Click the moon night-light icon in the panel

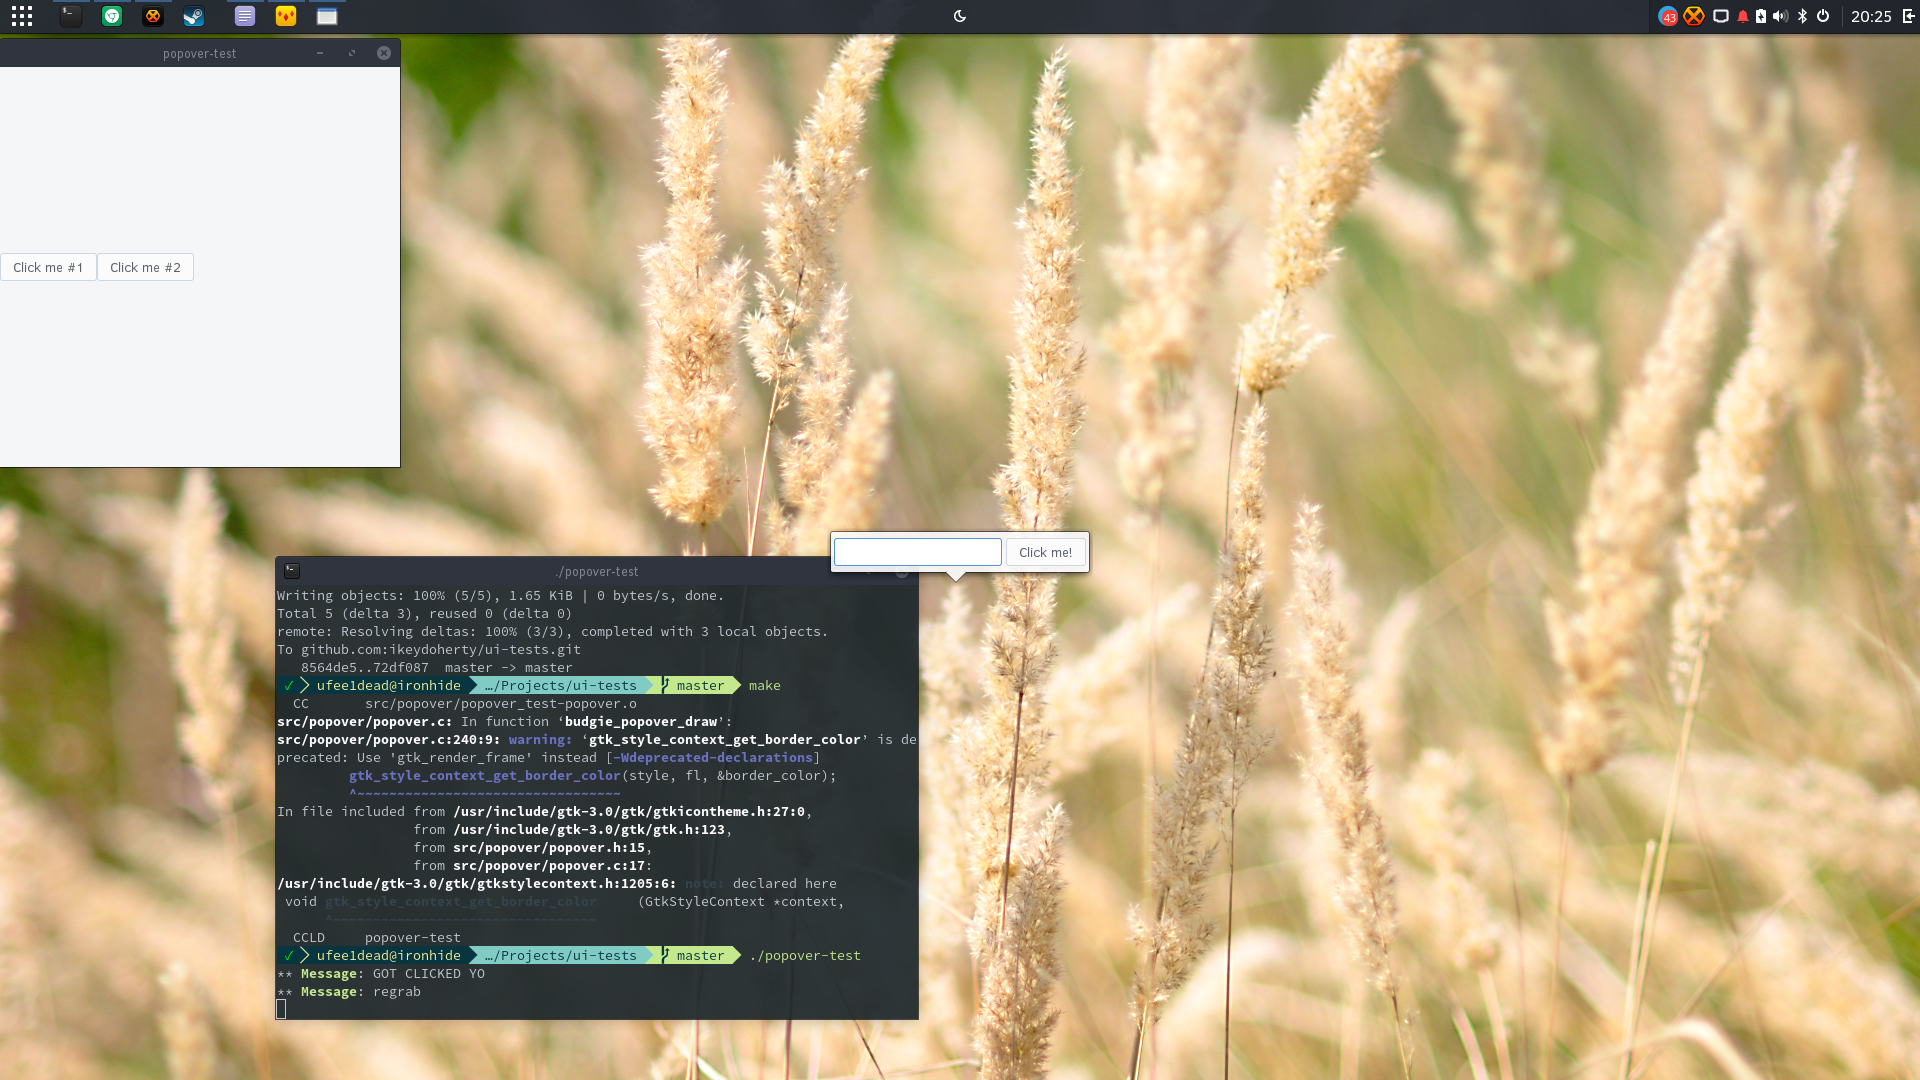960,16
